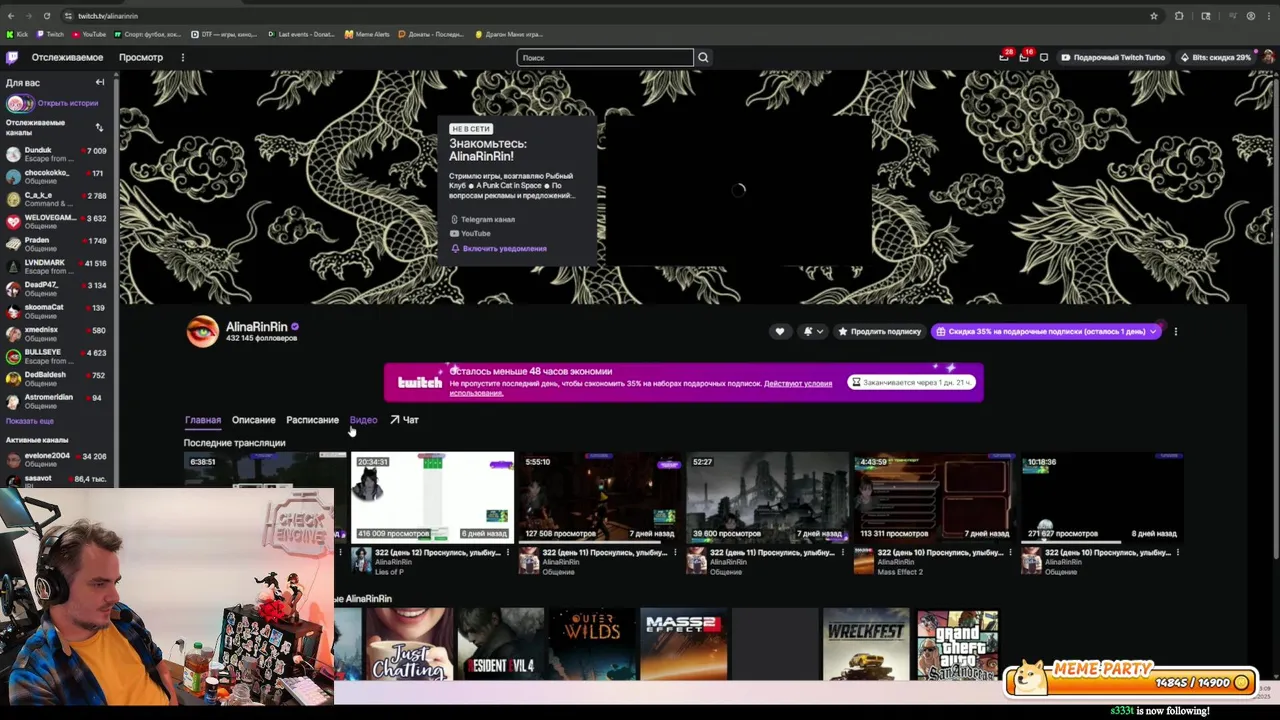Click Bits: скидка 29% button

pyautogui.click(x=1215, y=57)
